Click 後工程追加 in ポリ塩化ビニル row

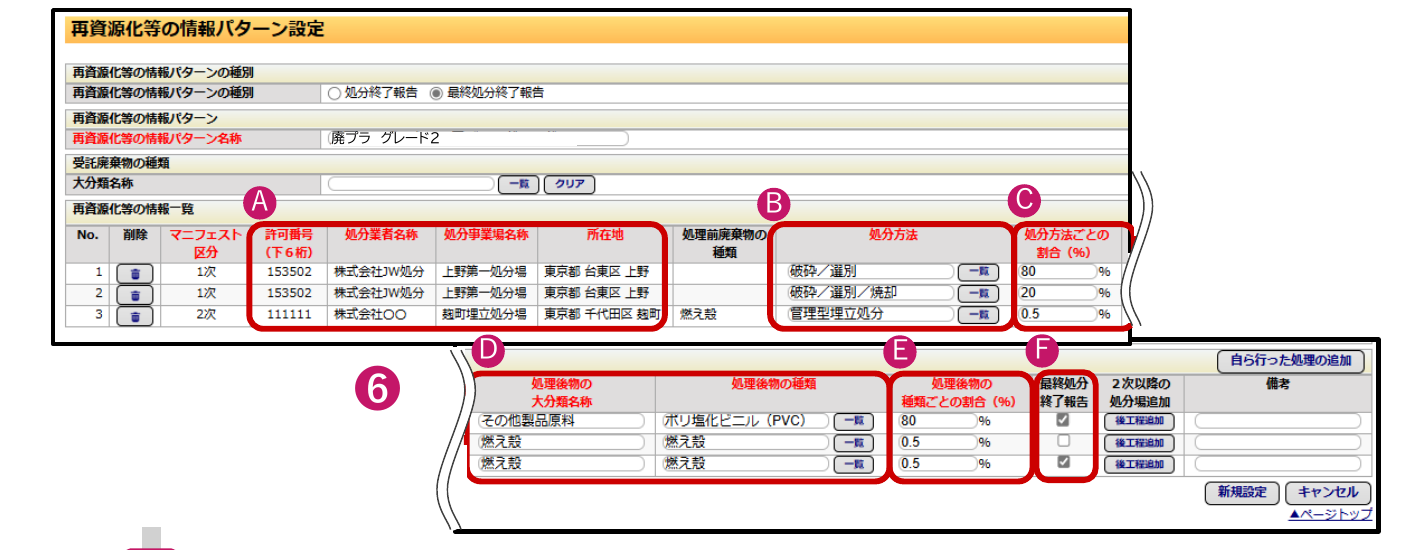click(x=1139, y=421)
